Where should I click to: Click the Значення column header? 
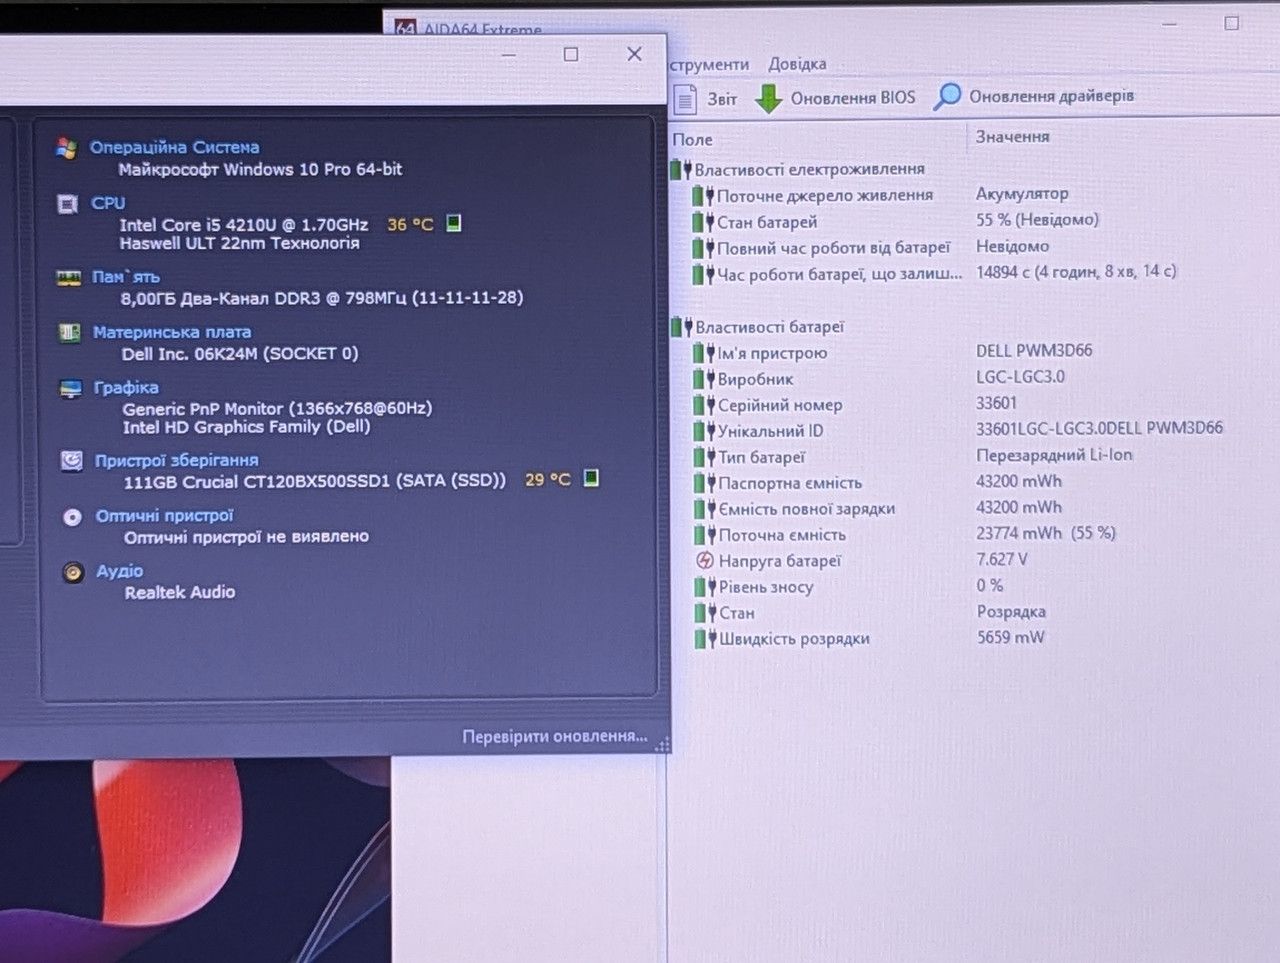(x=1012, y=137)
